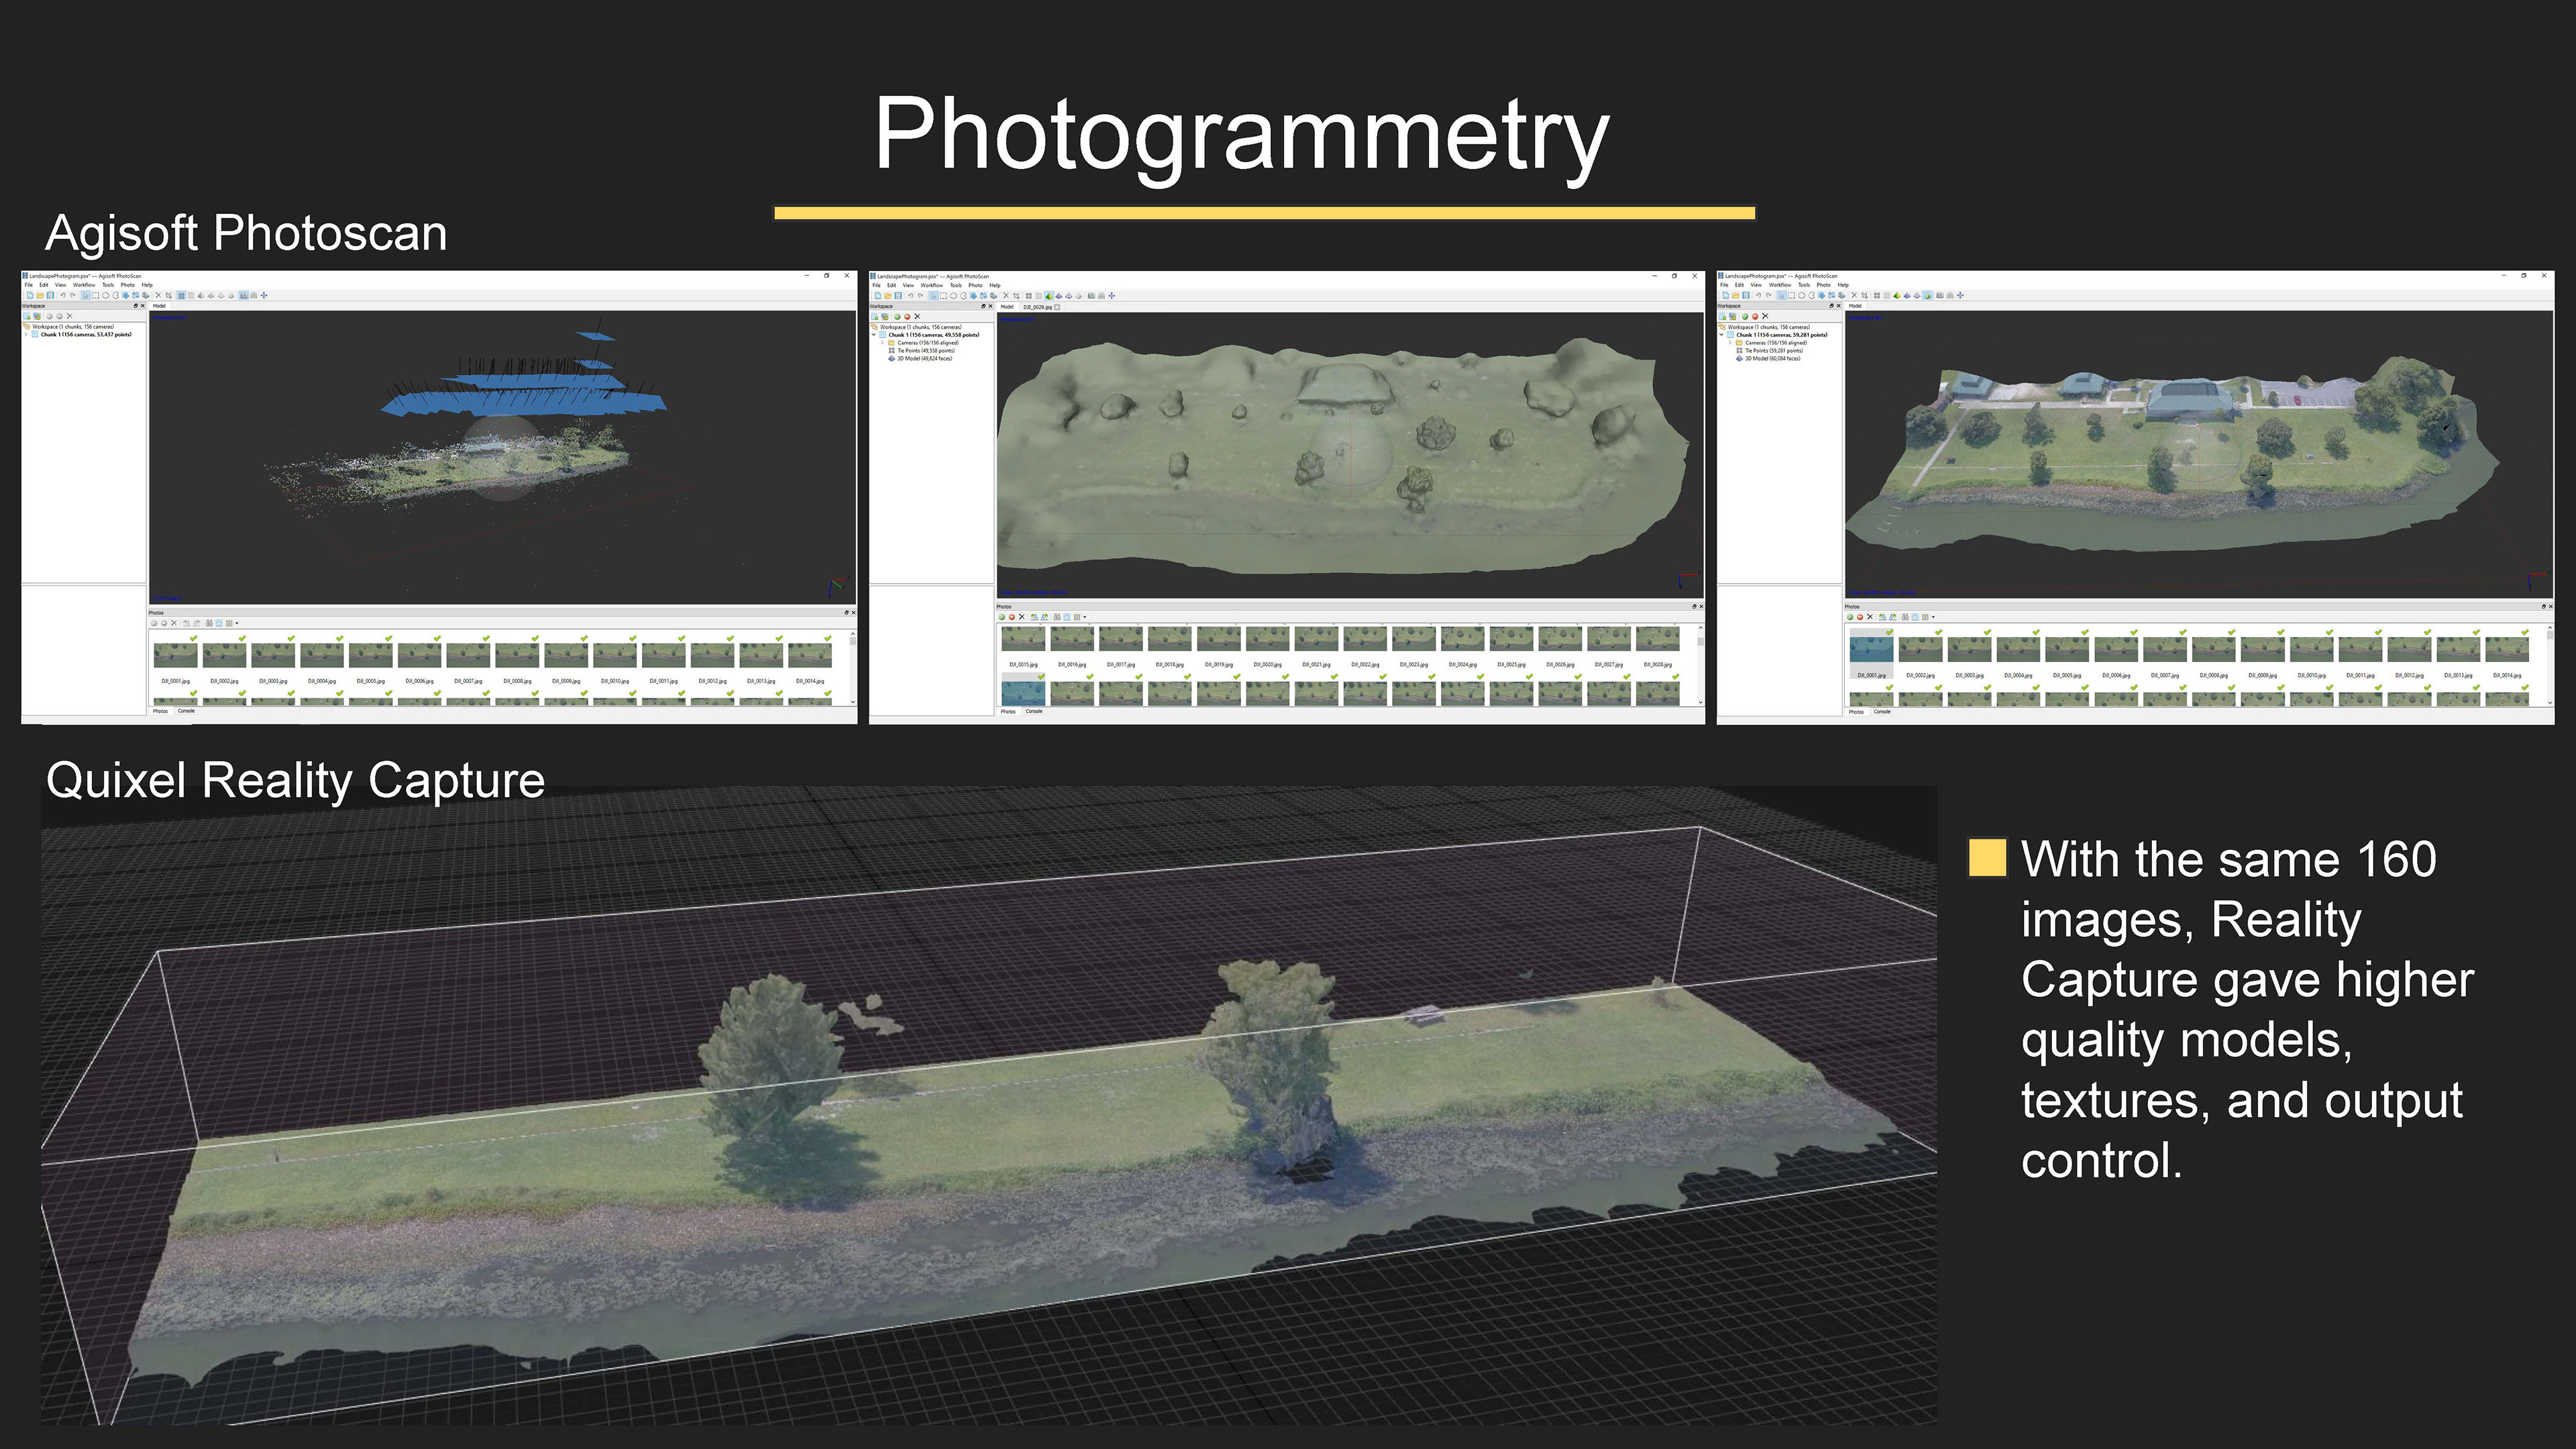Click reset view icon in right window toolbar
Image resolution: width=2576 pixels, height=1449 pixels.
point(1961,296)
